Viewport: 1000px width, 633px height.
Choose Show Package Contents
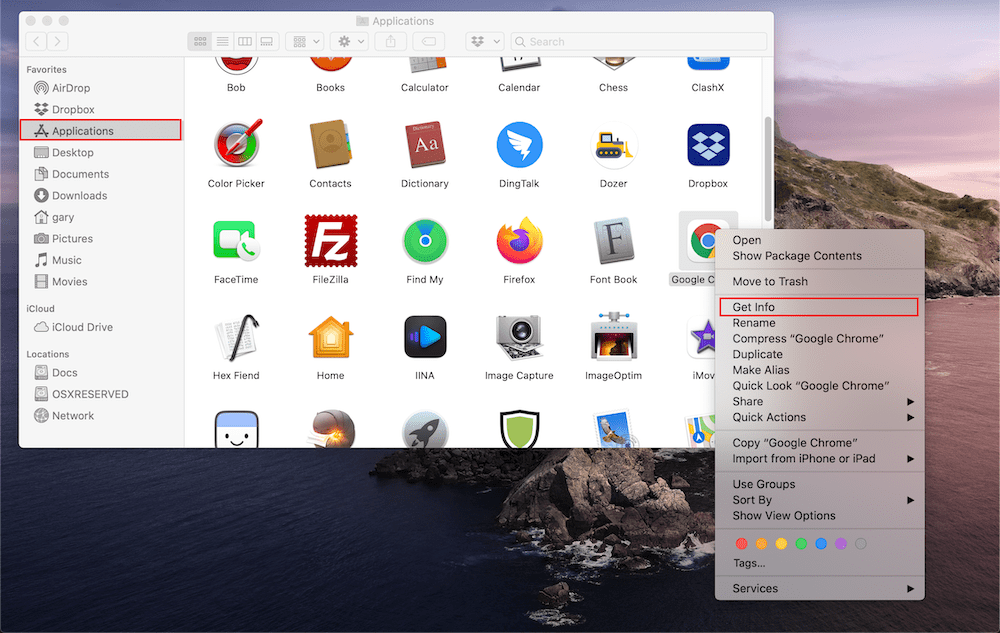pyautogui.click(x=820, y=256)
